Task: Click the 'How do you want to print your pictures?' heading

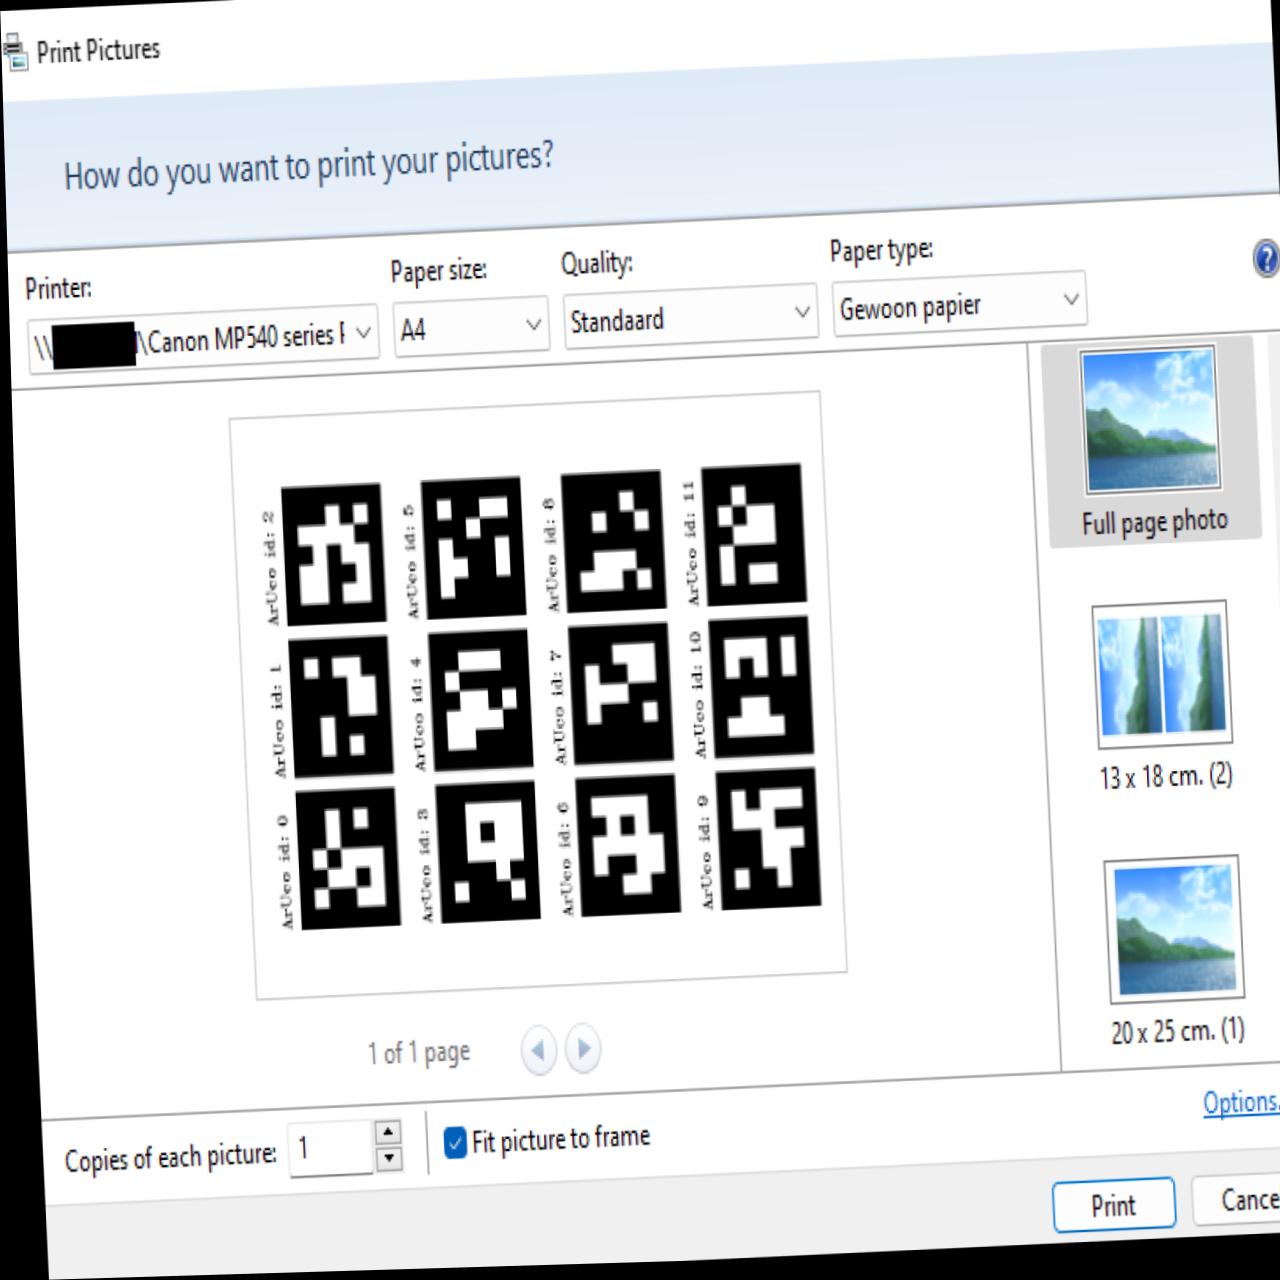Action: point(309,167)
